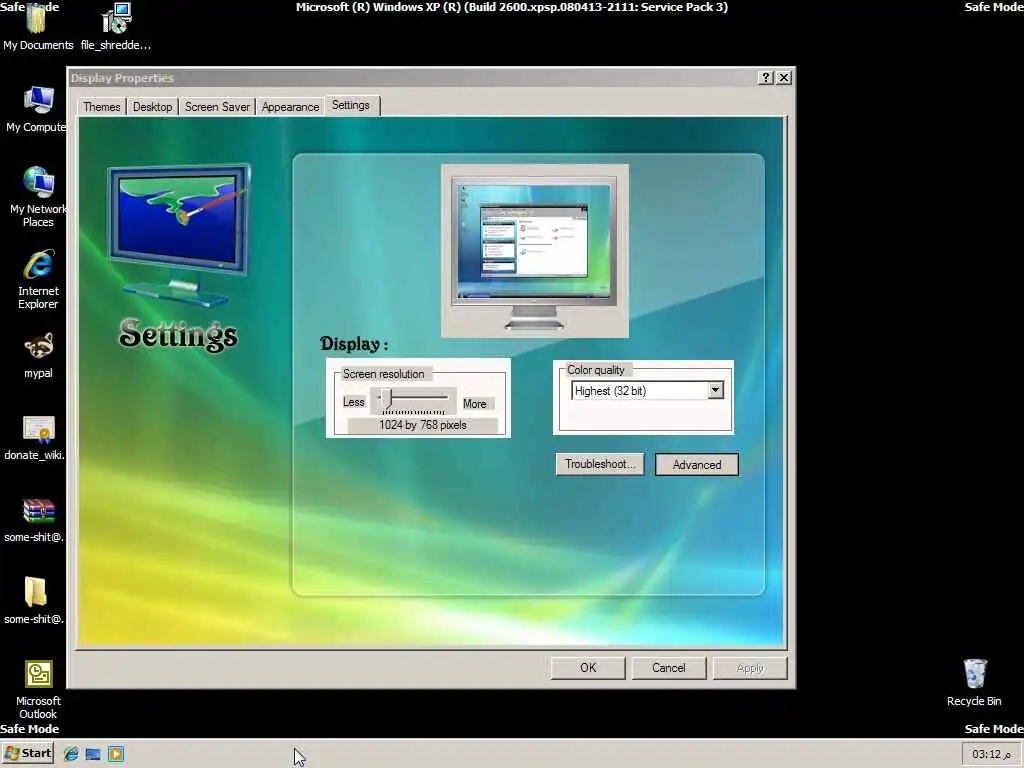Select the Internet Explorer desktop icon
This screenshot has width=1024, height=768.
[38, 279]
